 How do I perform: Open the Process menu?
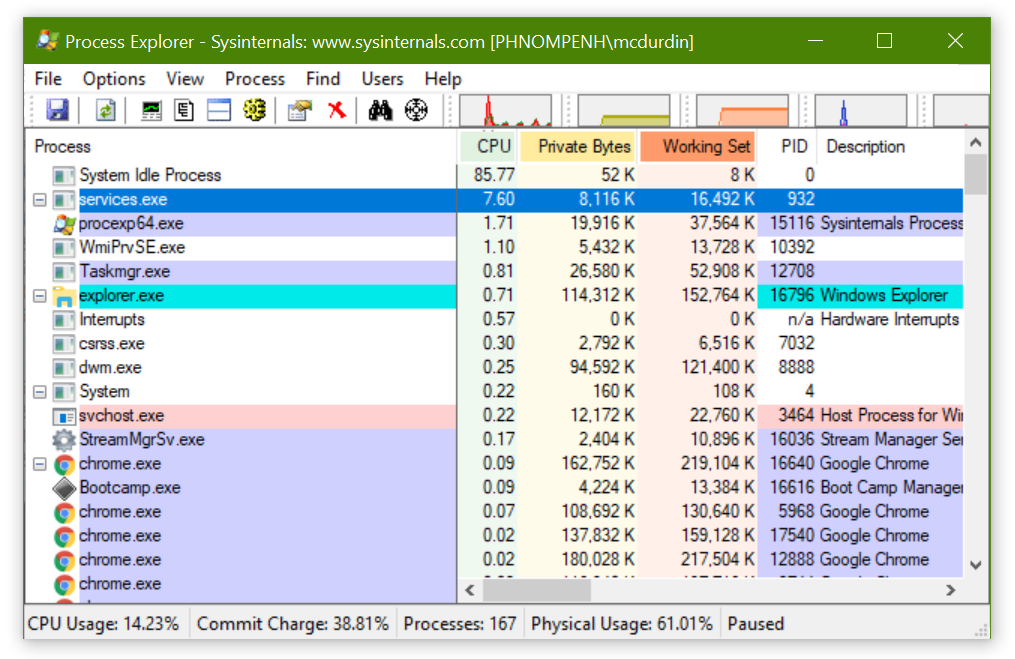coord(254,79)
